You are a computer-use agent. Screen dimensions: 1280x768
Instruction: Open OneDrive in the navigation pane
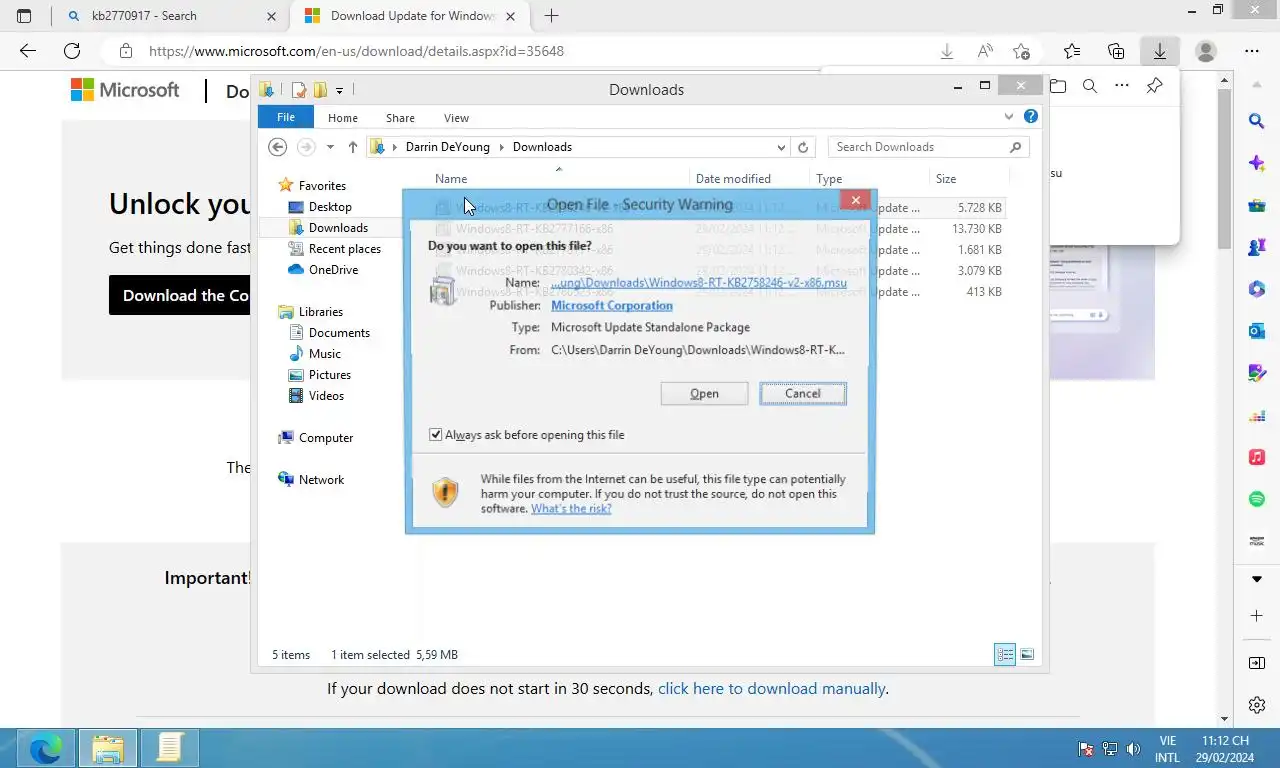(x=333, y=270)
